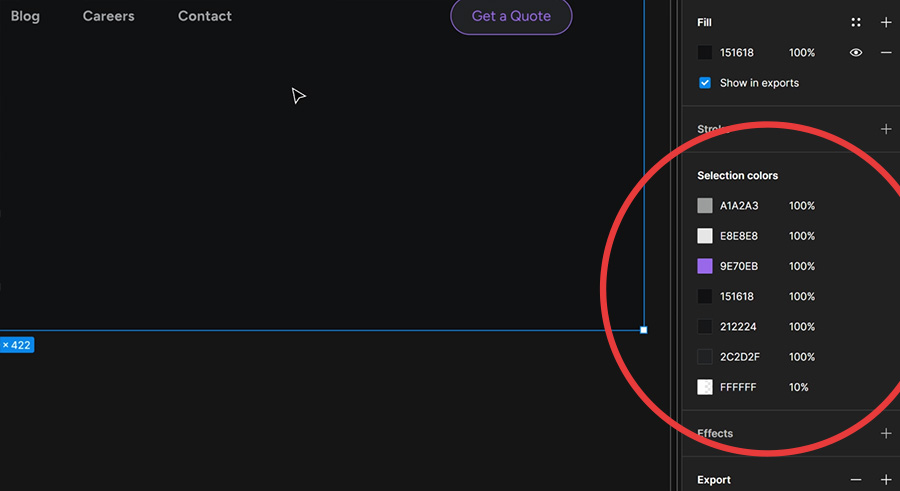Viewport: 900px width, 491px height.
Task: Uncheck Show in exports checkbox
Action: [x=705, y=83]
